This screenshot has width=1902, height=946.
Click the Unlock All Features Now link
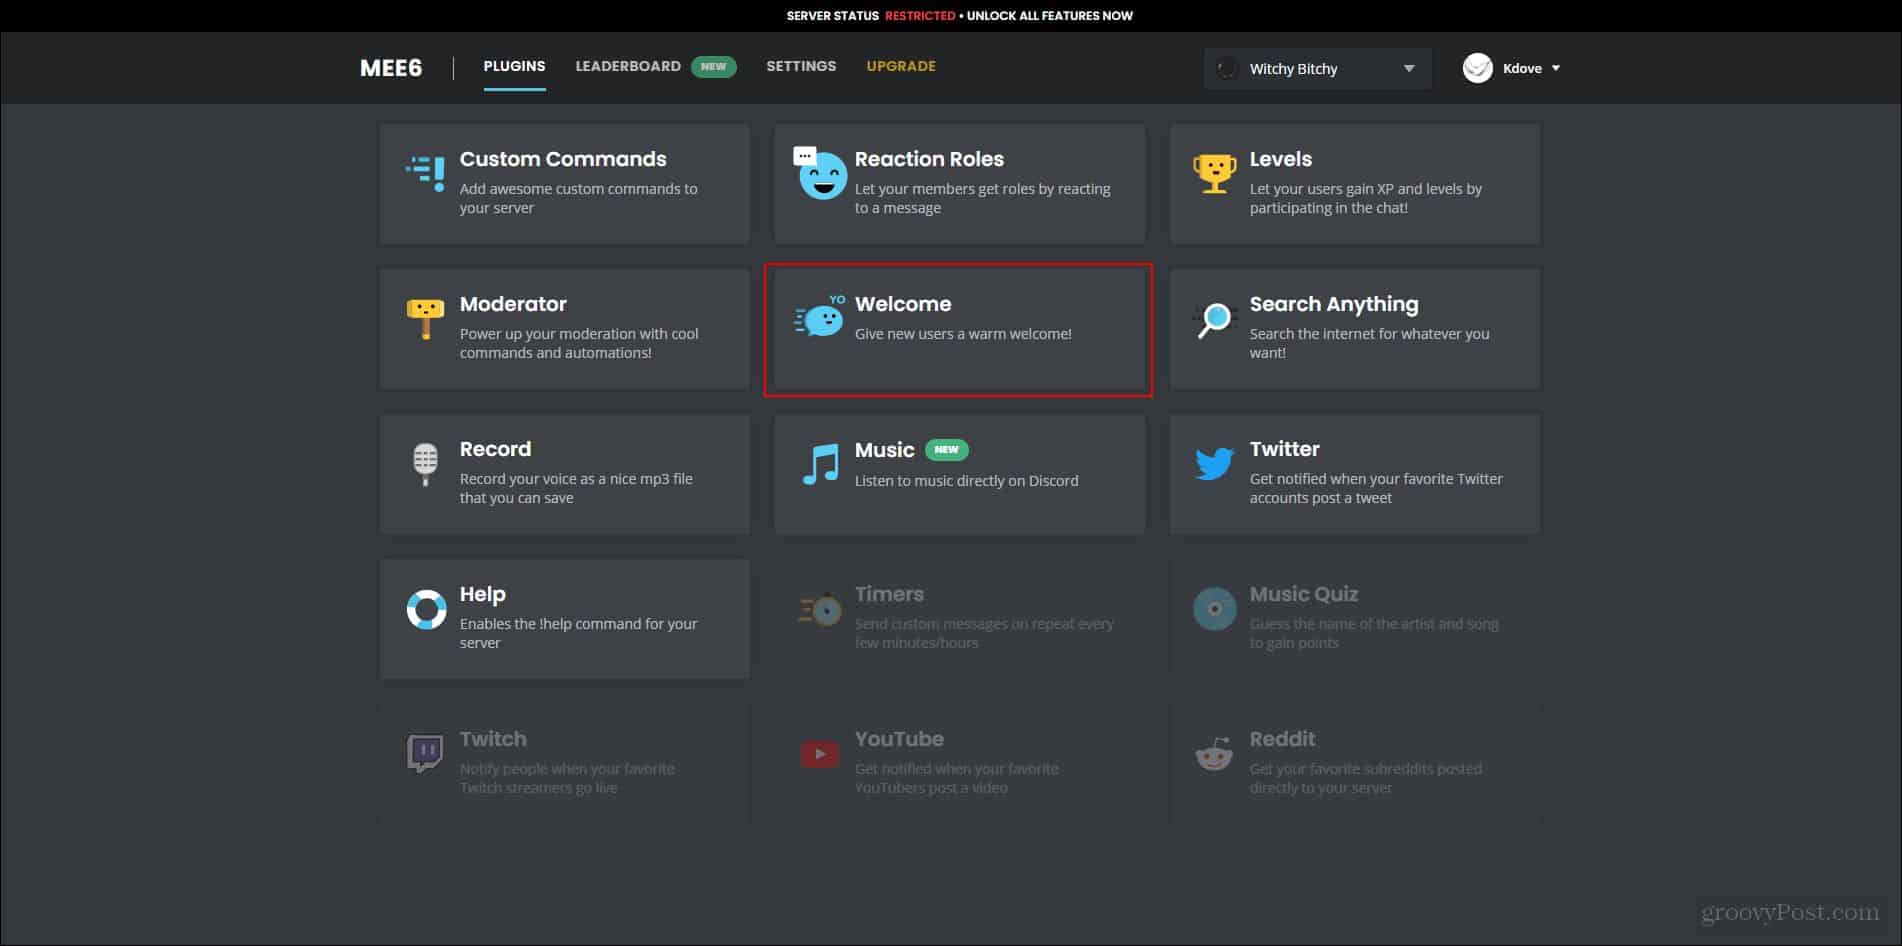1050,16
